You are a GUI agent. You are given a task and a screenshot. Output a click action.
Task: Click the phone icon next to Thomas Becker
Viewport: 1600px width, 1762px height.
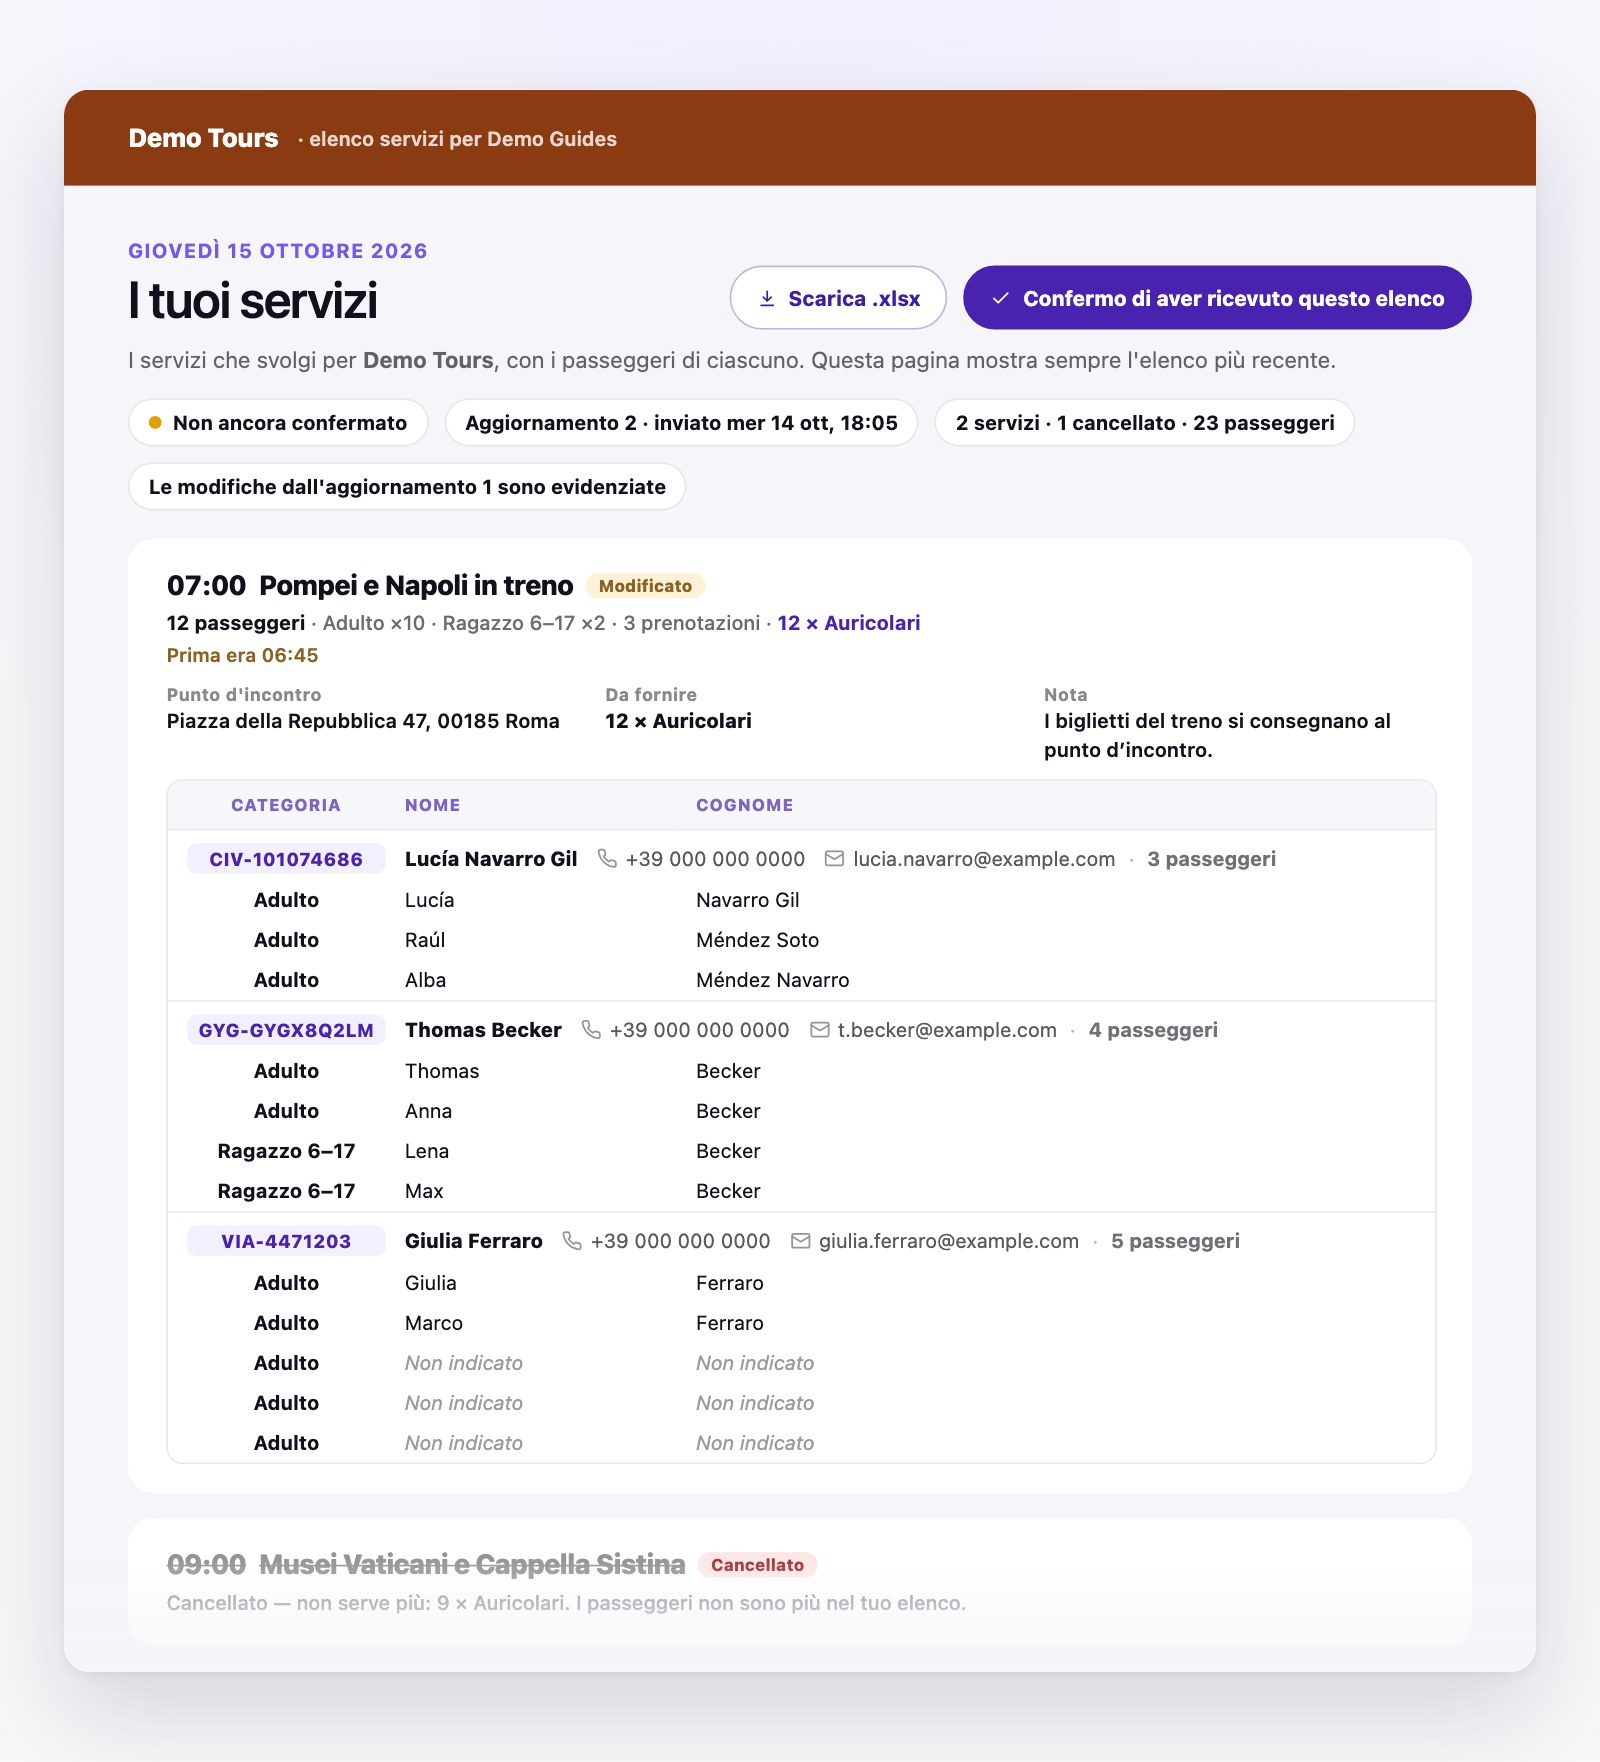(591, 1030)
